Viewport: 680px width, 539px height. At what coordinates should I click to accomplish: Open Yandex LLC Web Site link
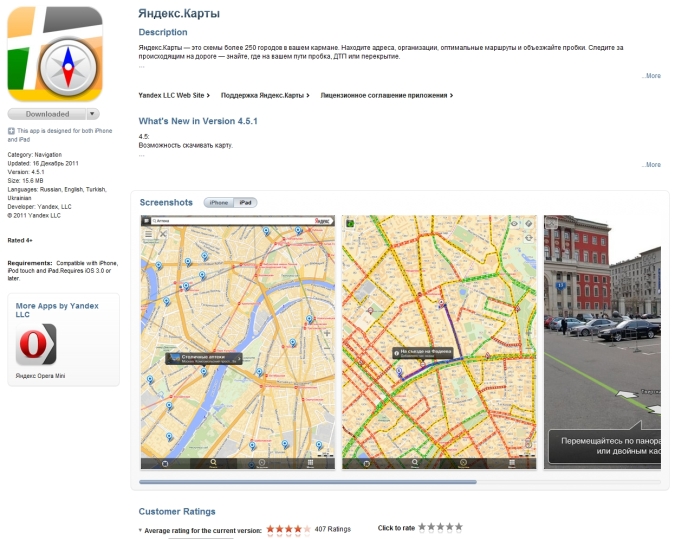[172, 95]
